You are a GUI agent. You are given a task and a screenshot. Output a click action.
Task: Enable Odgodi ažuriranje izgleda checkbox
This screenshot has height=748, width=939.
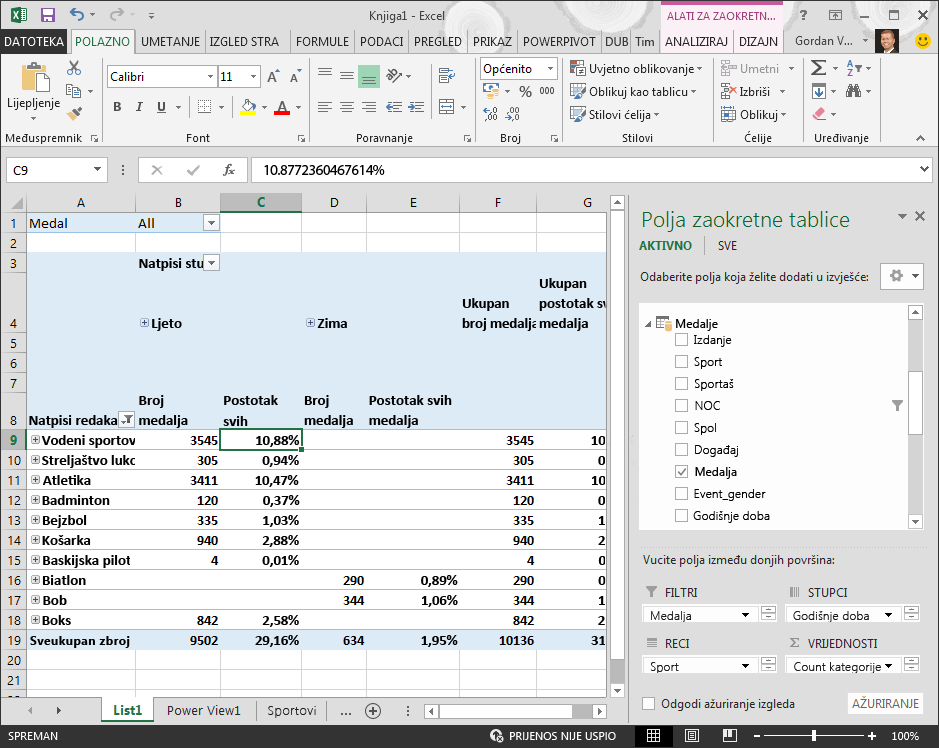[649, 704]
